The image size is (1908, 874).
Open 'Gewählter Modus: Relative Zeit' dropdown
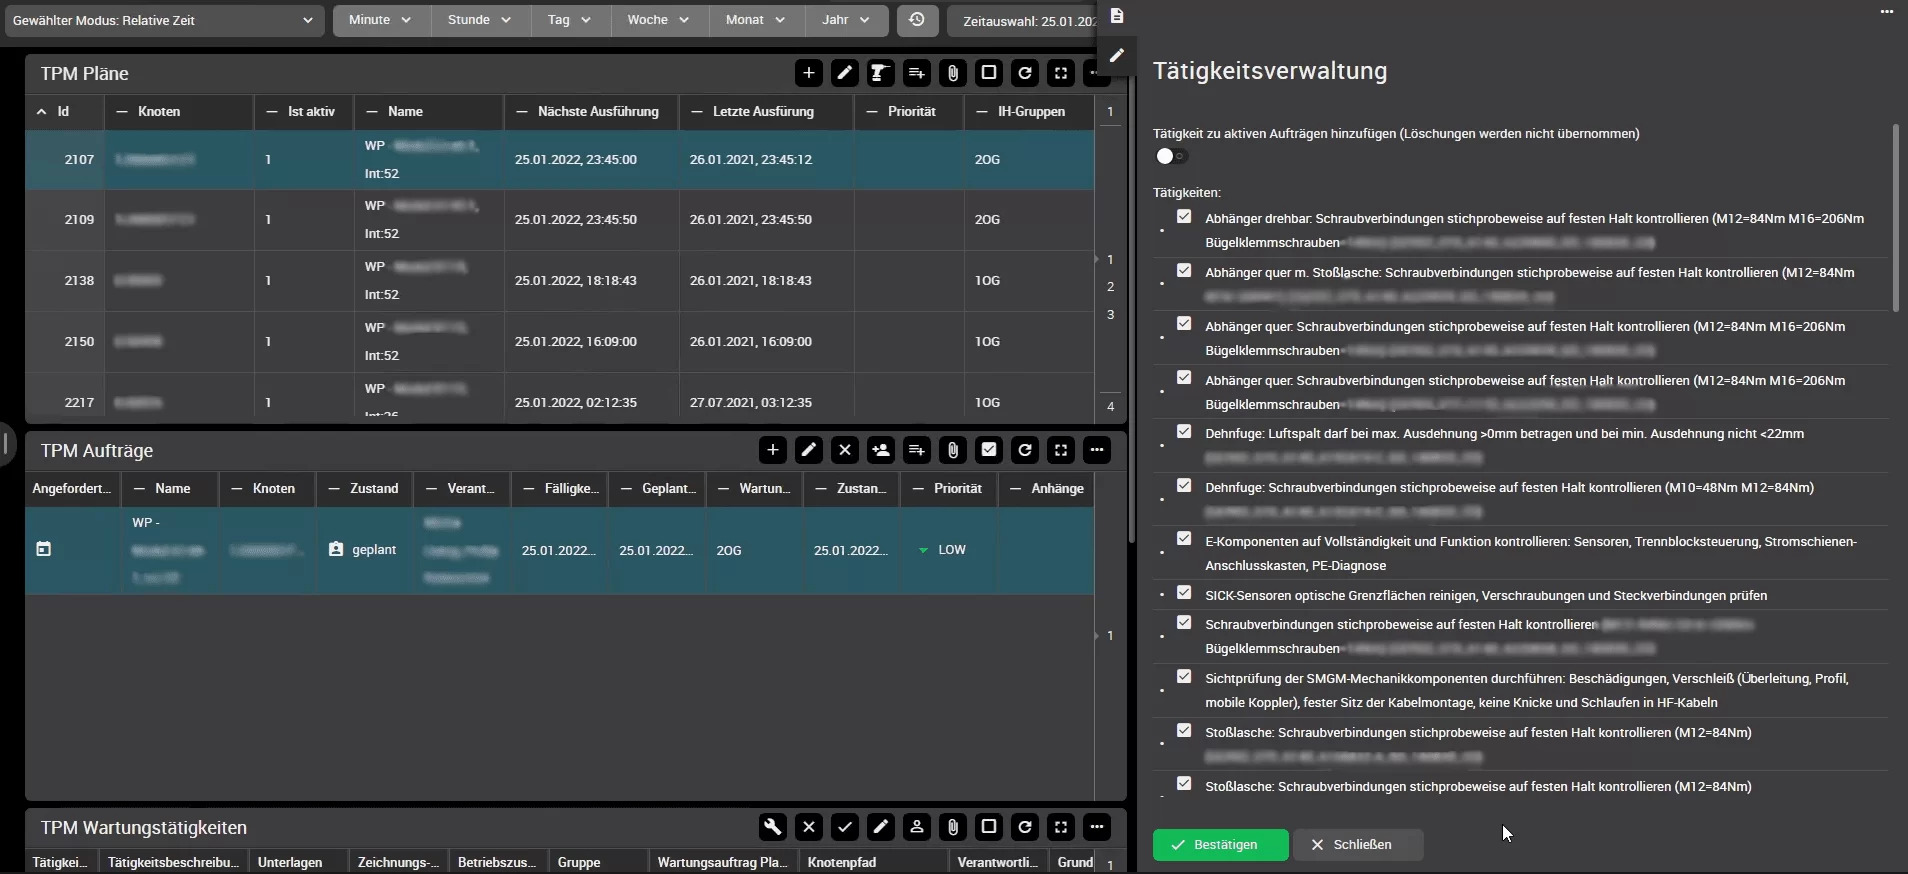(x=164, y=20)
